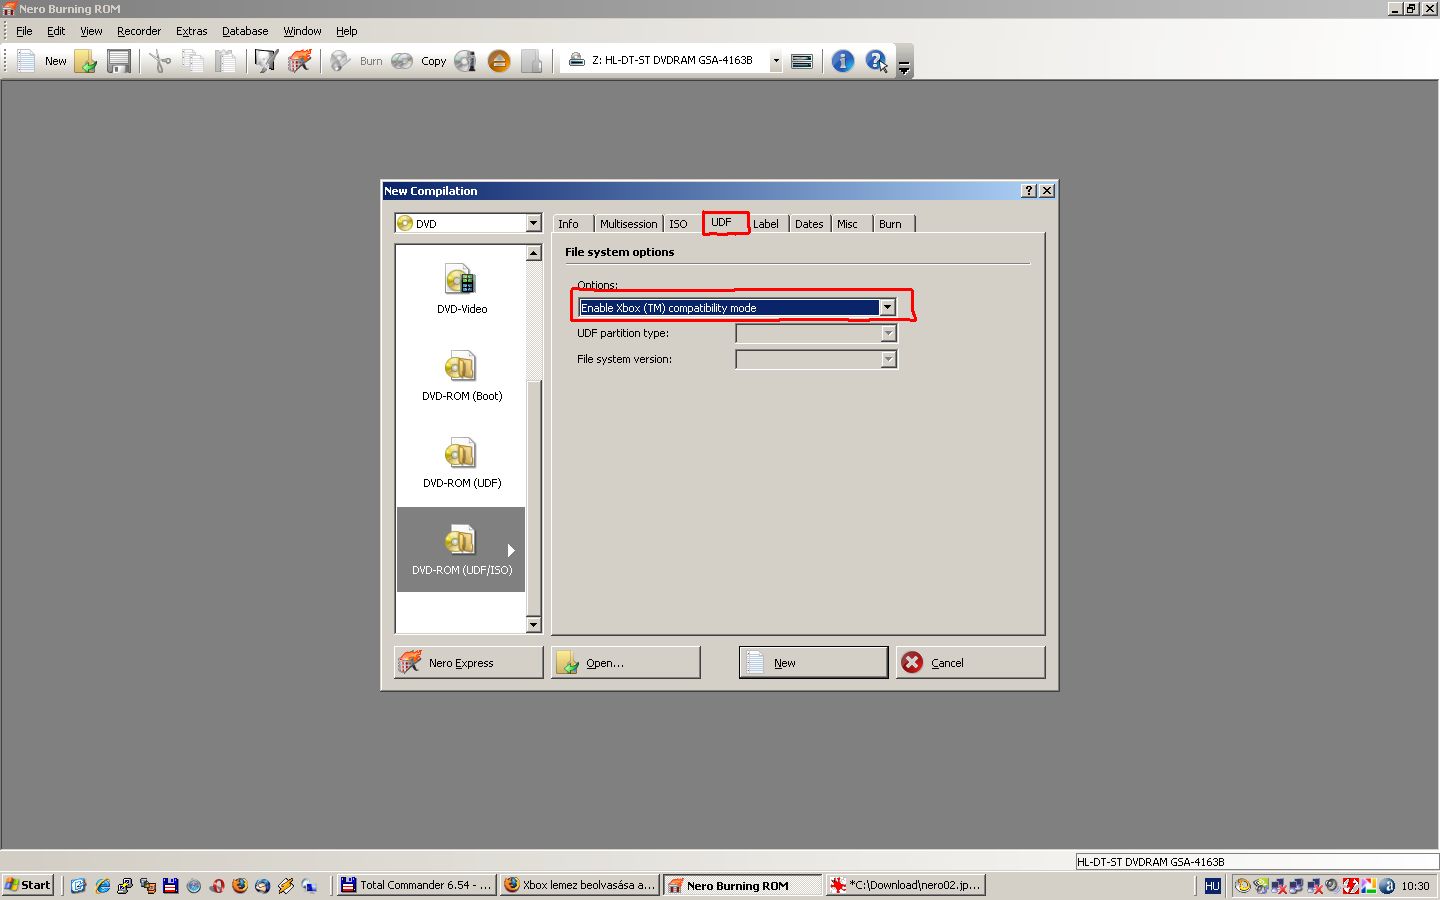Launch Nero Express toolbar icon
The height and width of the screenshot is (900, 1440).
click(x=299, y=62)
